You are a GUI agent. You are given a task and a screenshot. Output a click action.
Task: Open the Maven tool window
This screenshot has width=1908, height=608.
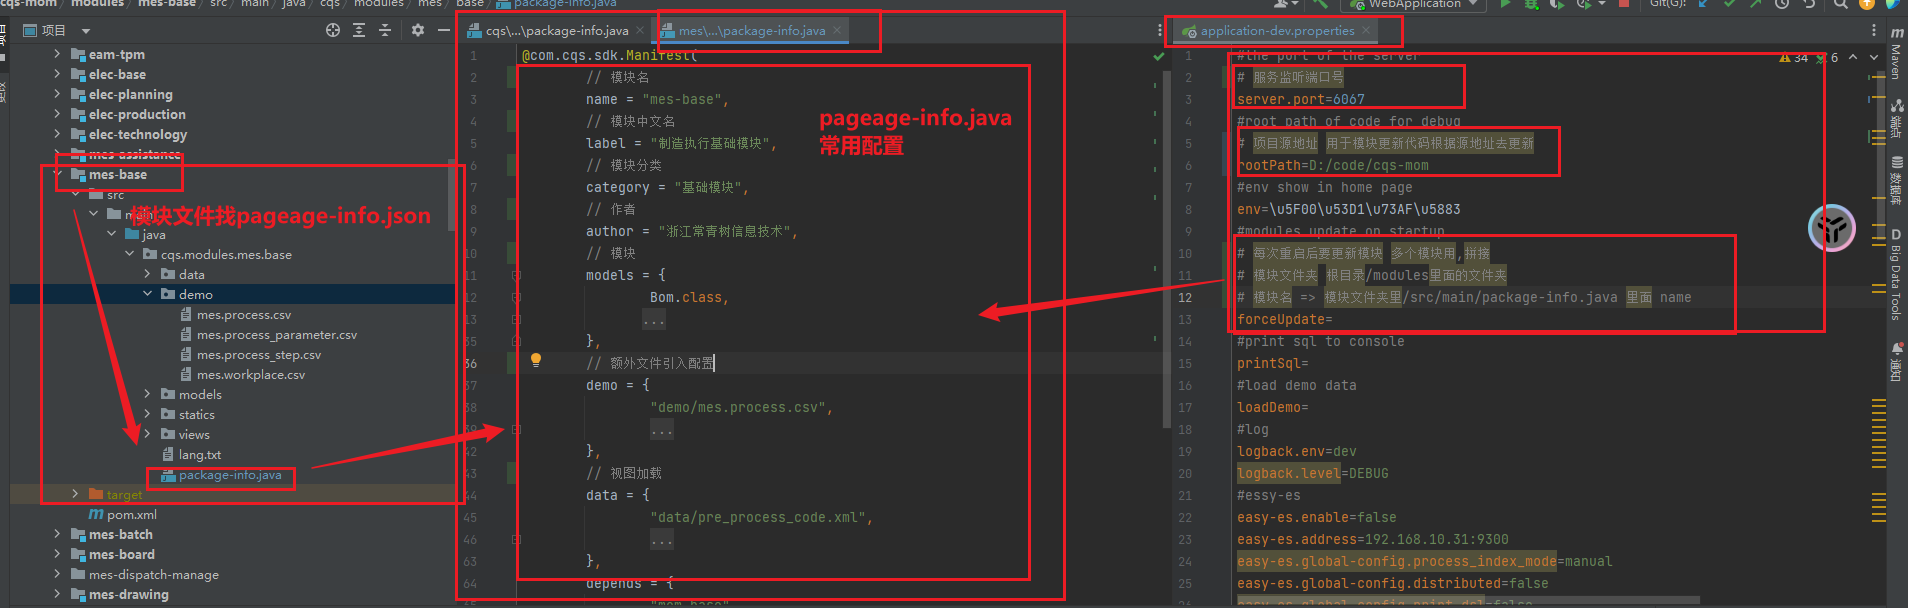[1896, 54]
